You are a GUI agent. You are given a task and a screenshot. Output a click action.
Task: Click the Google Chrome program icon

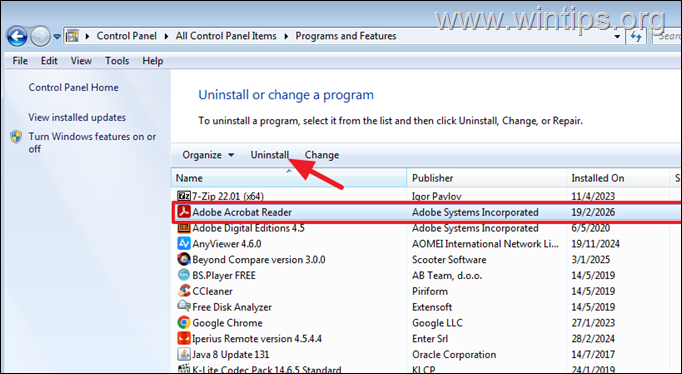point(184,323)
